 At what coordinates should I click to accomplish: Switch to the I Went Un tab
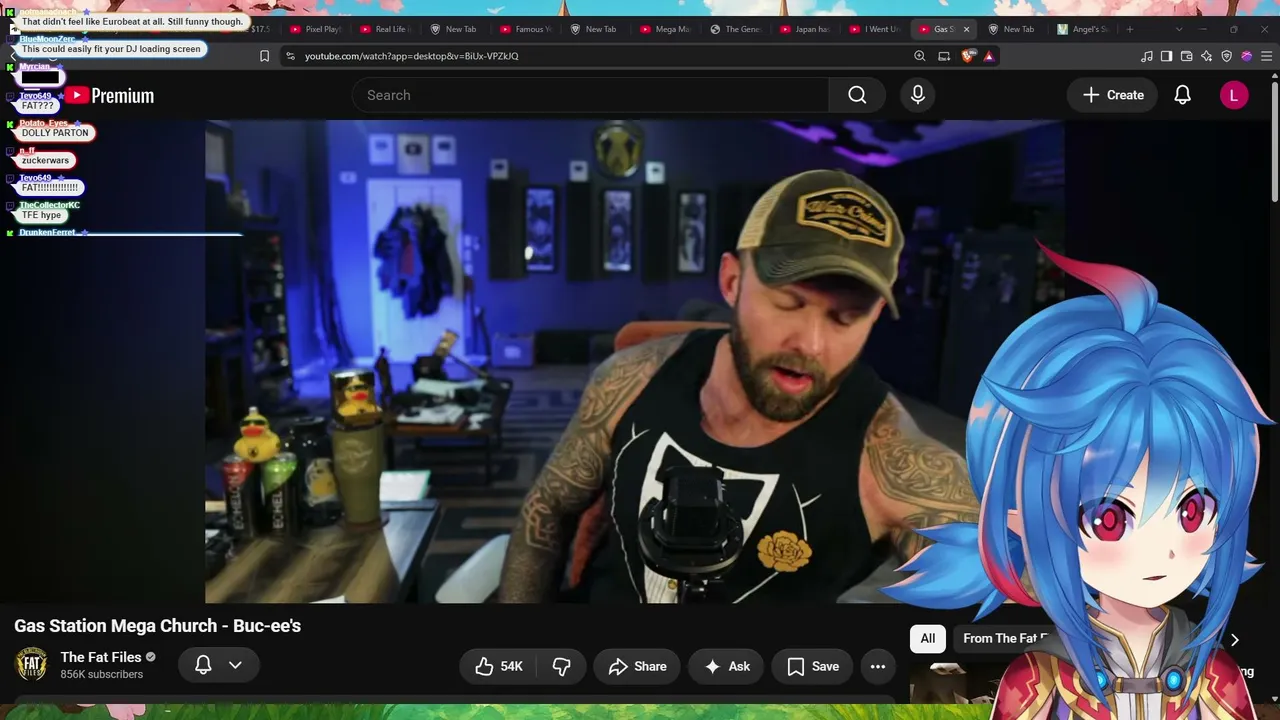coord(875,29)
